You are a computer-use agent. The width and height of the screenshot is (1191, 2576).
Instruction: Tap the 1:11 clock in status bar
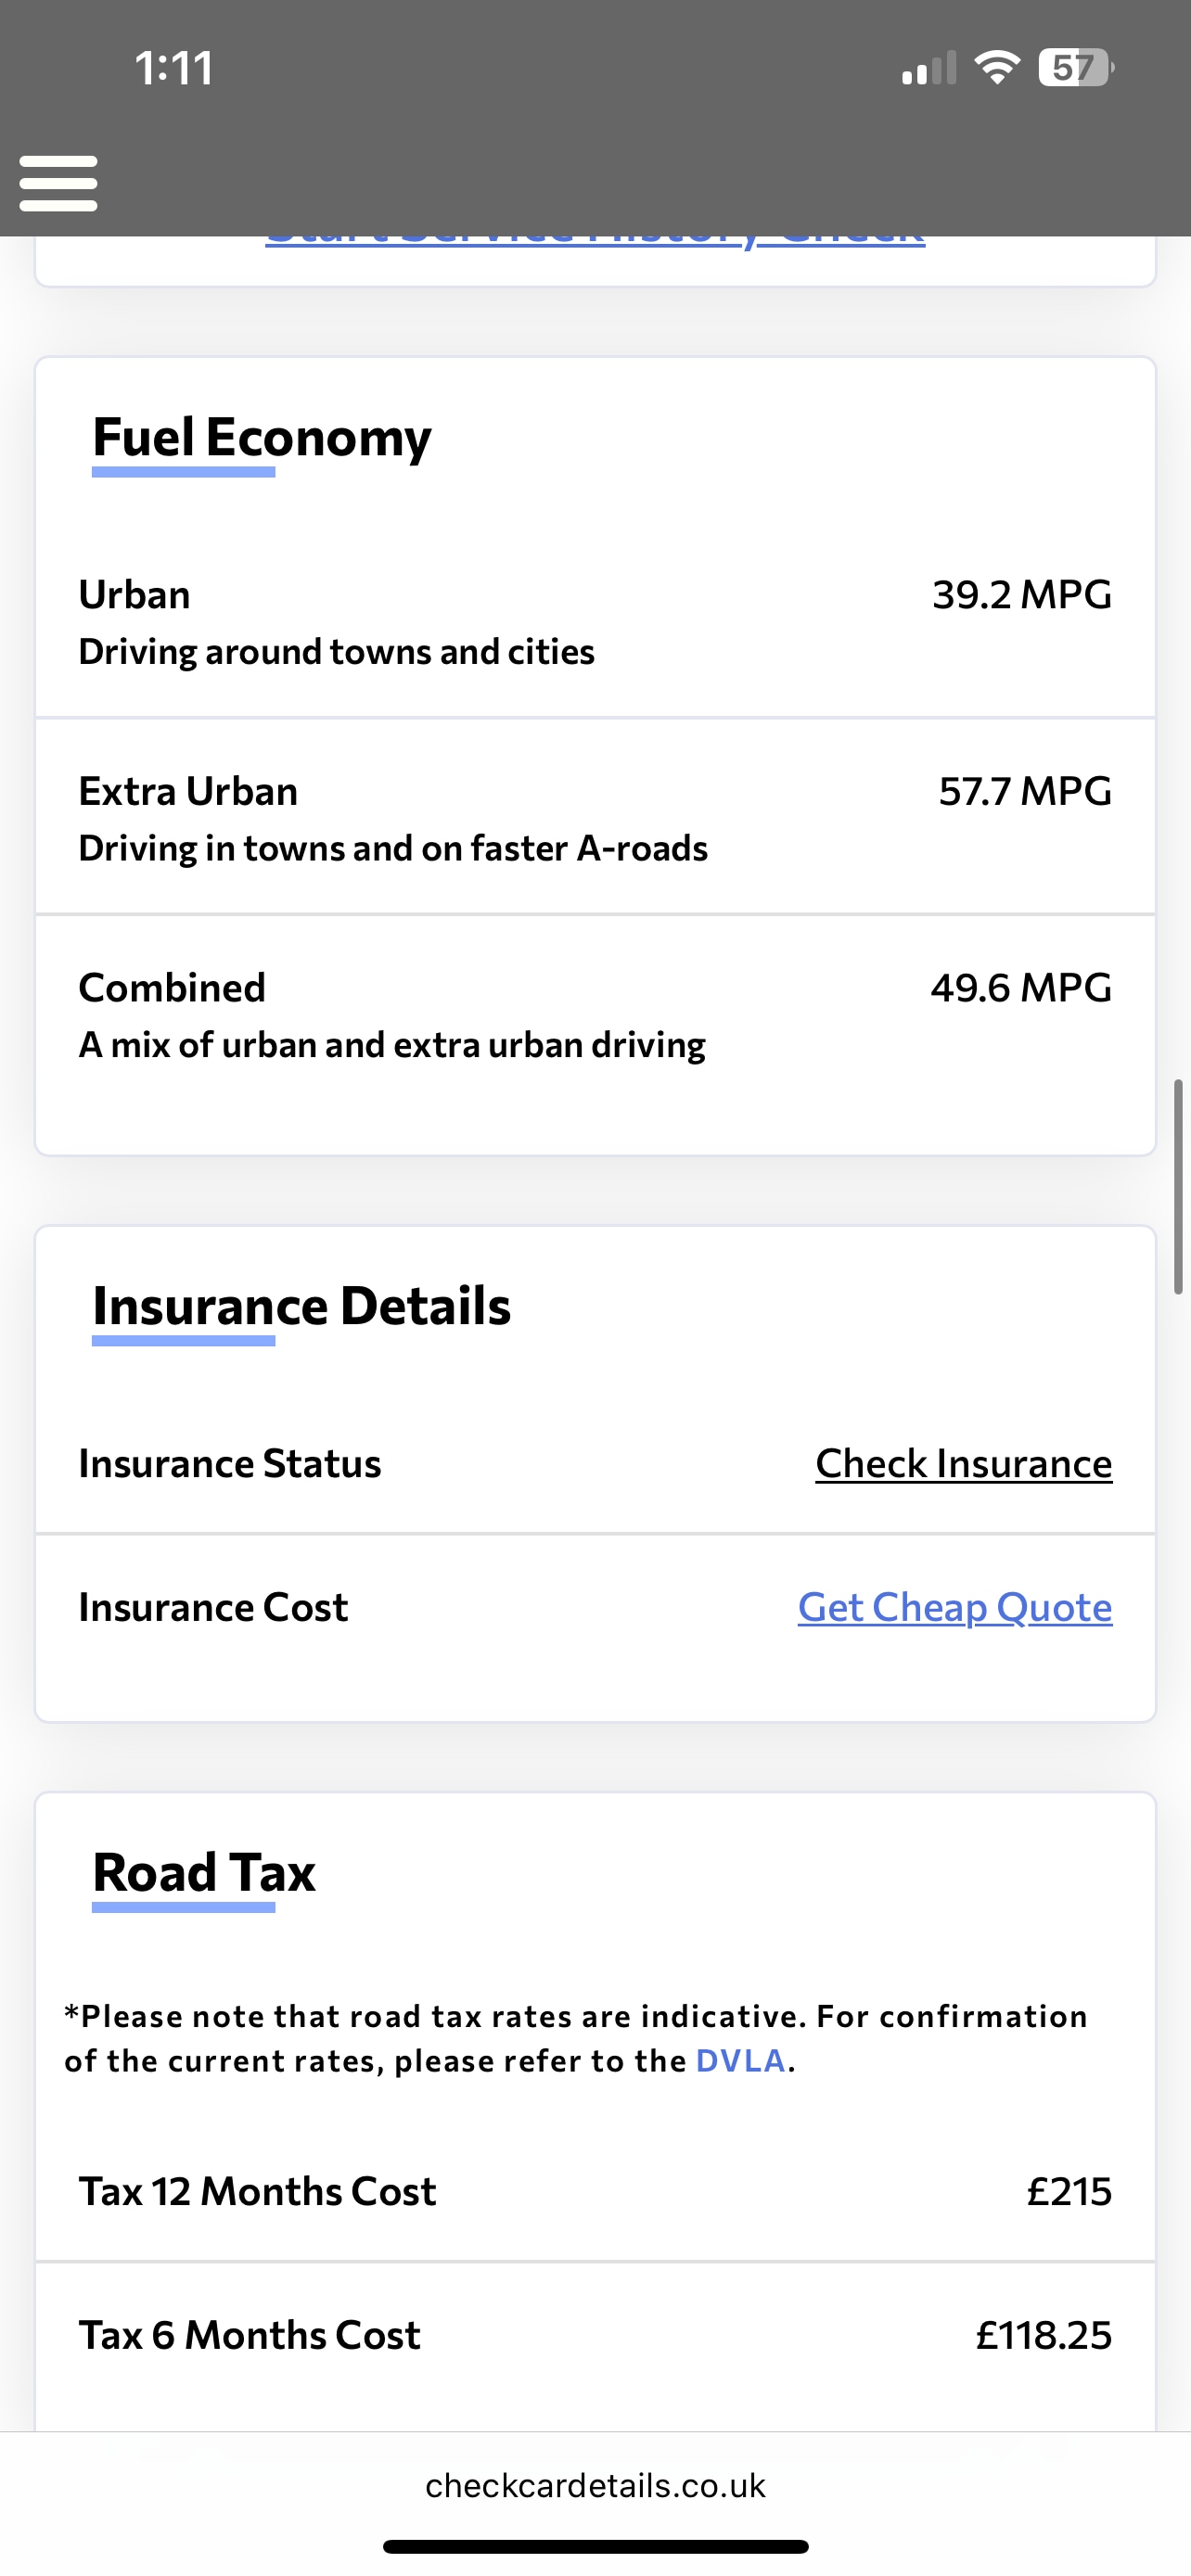tap(174, 69)
